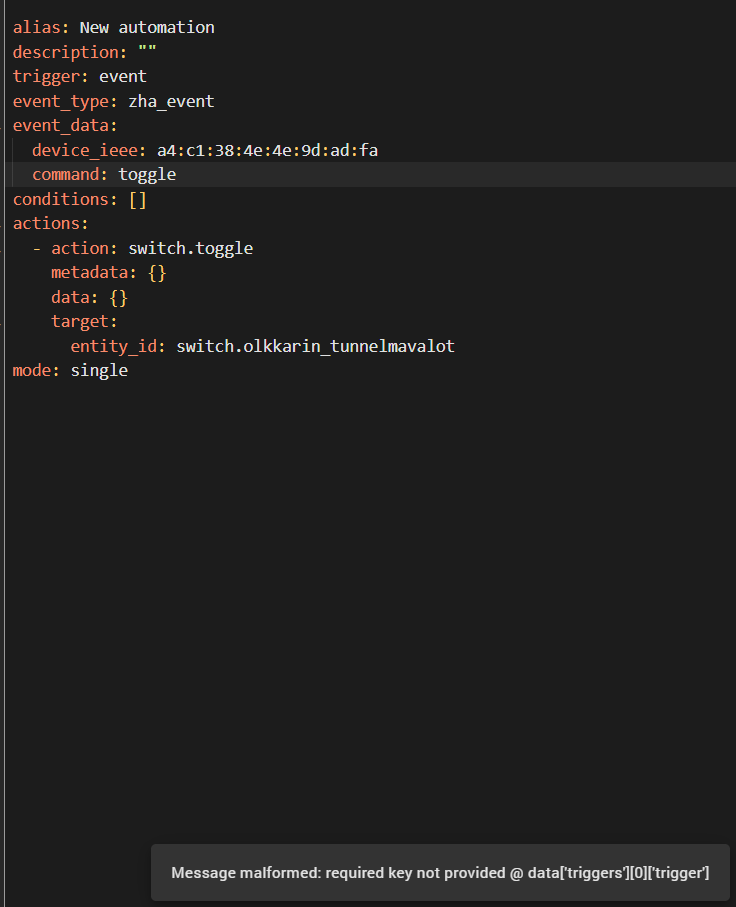Click the zha_event event type value

point(171,101)
